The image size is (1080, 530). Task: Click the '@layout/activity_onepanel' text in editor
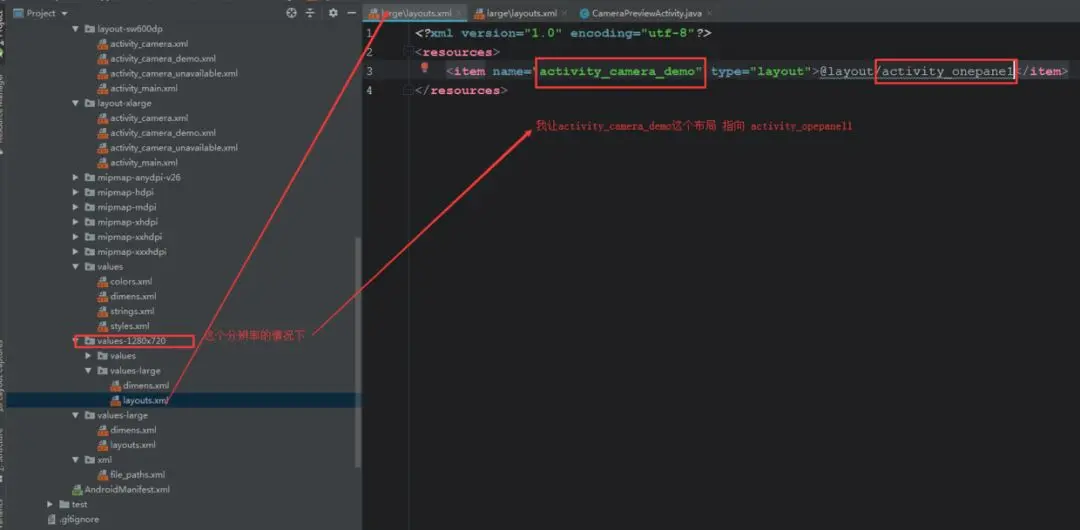point(917,71)
